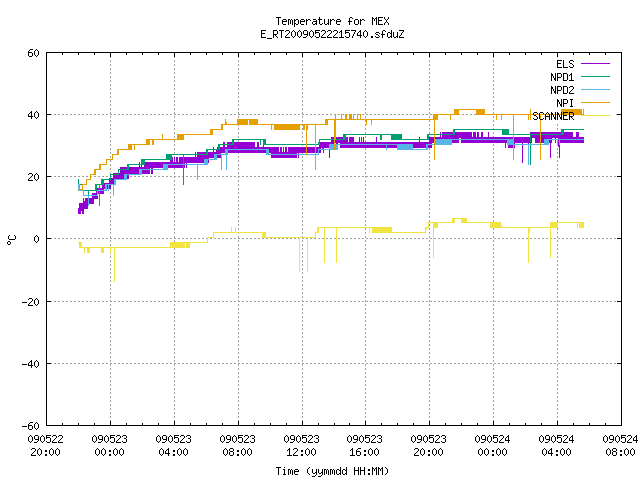
Task: Click the orange NPI downward spike near 090523 13:00
Action: point(316,147)
